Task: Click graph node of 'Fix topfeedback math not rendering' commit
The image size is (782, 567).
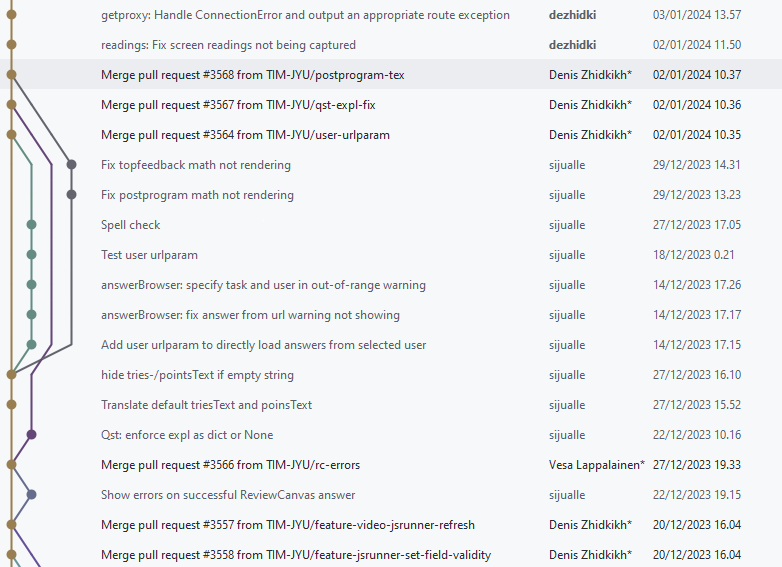Action: [71, 165]
